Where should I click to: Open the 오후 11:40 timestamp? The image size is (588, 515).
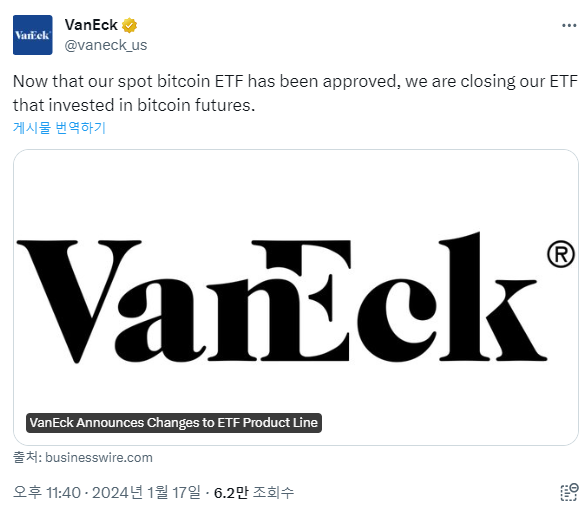(x=47, y=492)
